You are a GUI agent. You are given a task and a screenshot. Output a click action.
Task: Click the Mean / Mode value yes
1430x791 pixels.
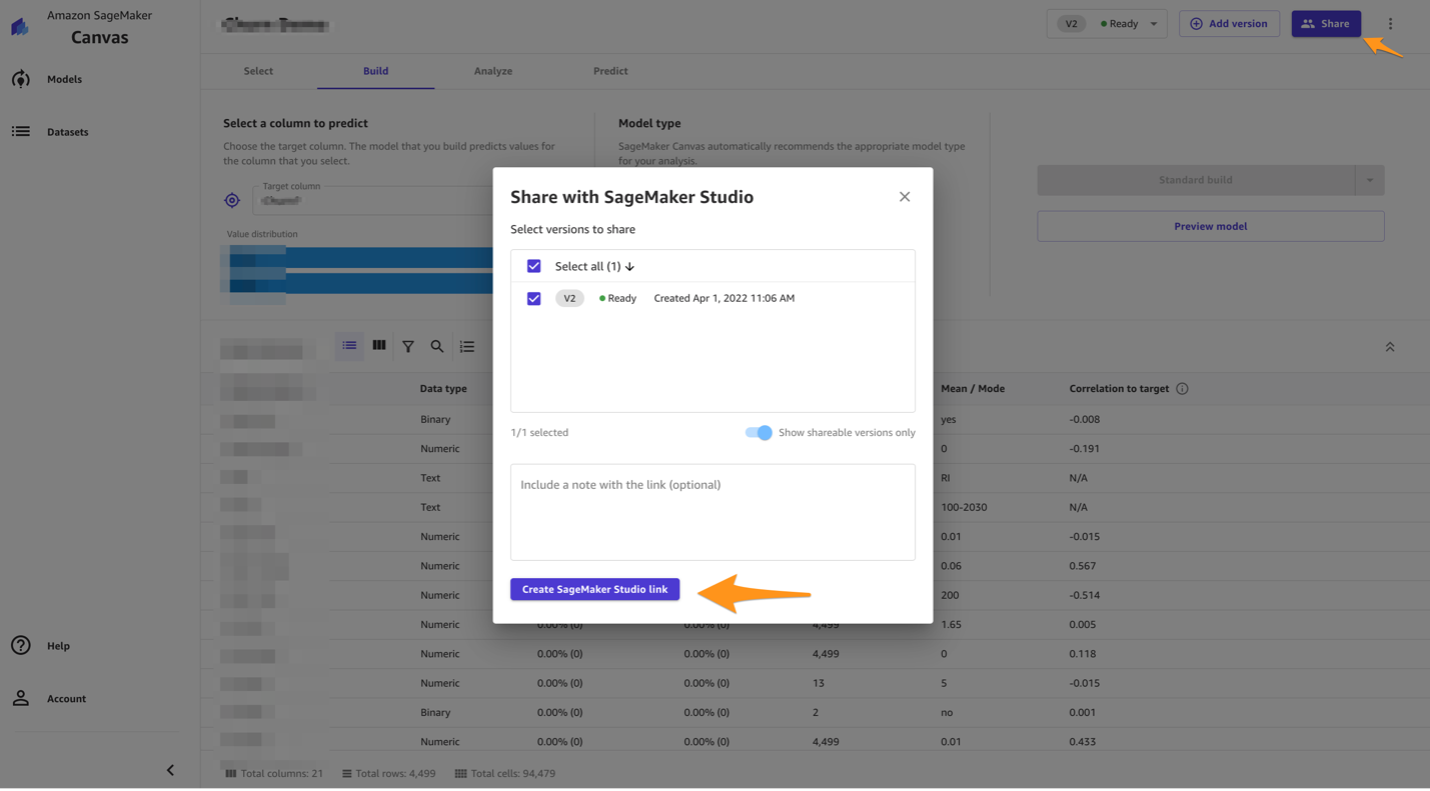tap(948, 420)
